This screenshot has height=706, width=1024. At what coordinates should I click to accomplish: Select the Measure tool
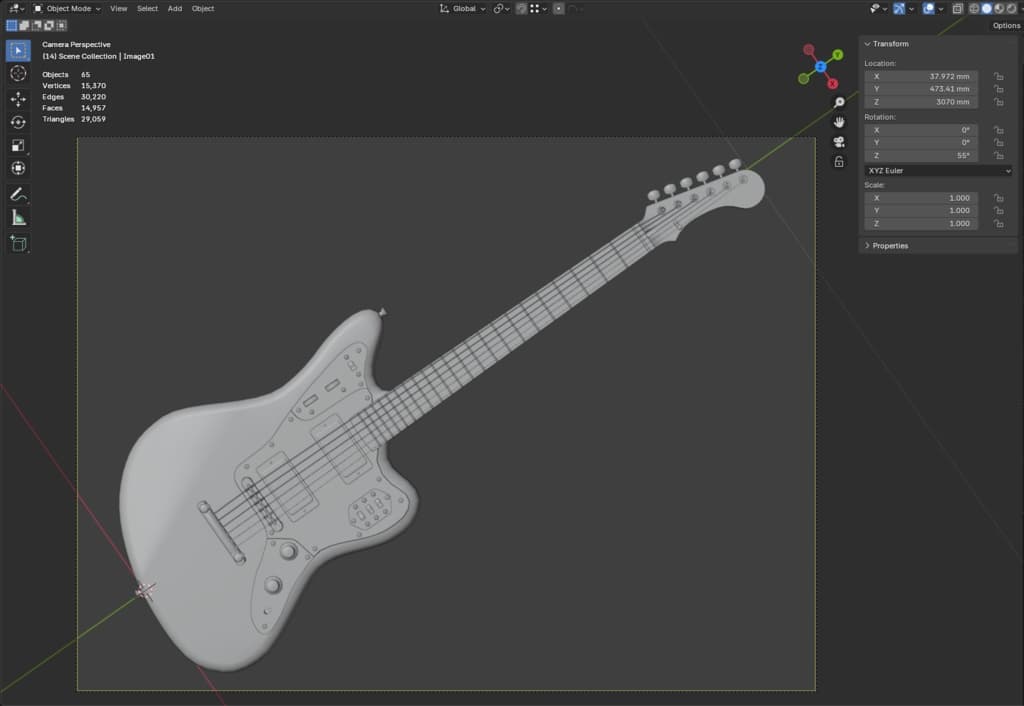18,217
